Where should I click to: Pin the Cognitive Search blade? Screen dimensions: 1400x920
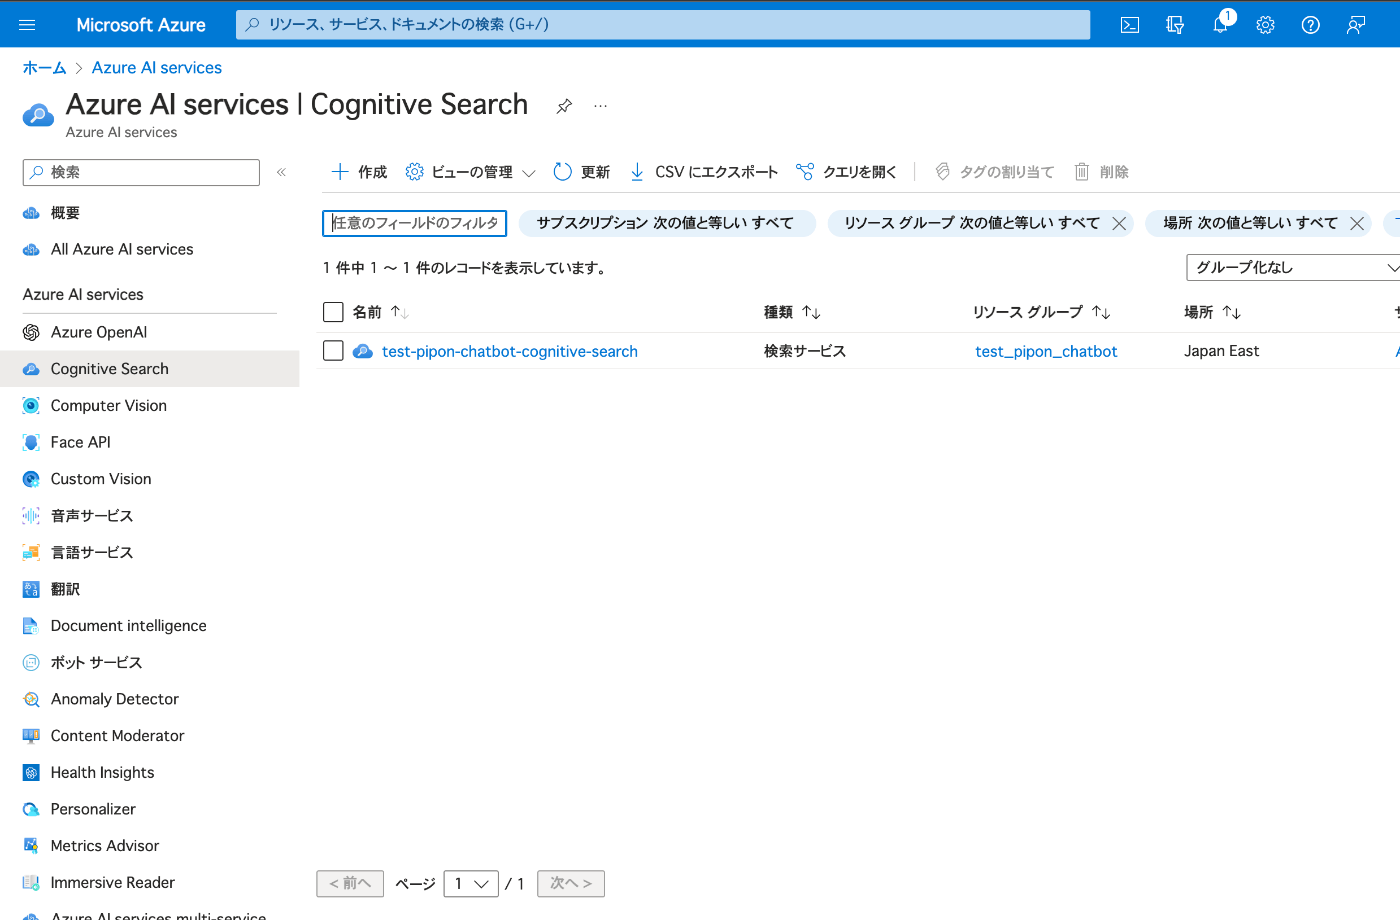[x=565, y=106]
